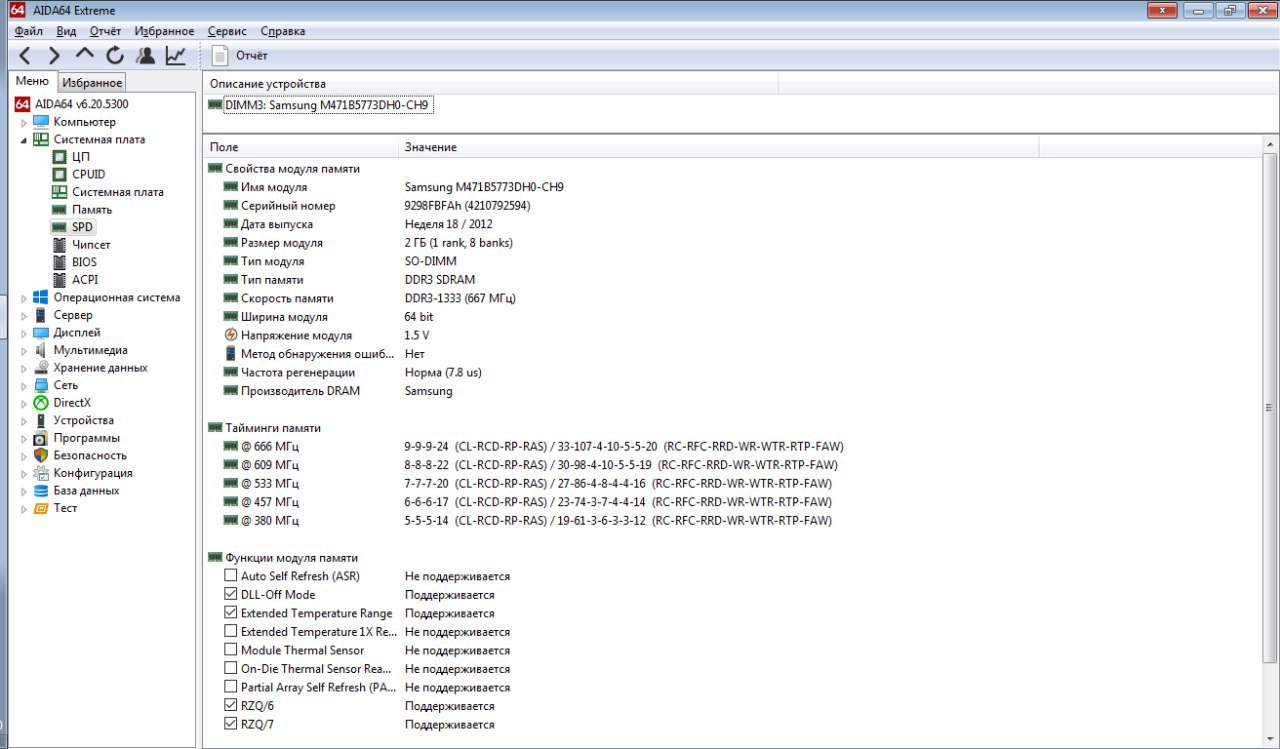Open the graph chart toolbar icon
This screenshot has width=1280, height=749.
tap(176, 56)
